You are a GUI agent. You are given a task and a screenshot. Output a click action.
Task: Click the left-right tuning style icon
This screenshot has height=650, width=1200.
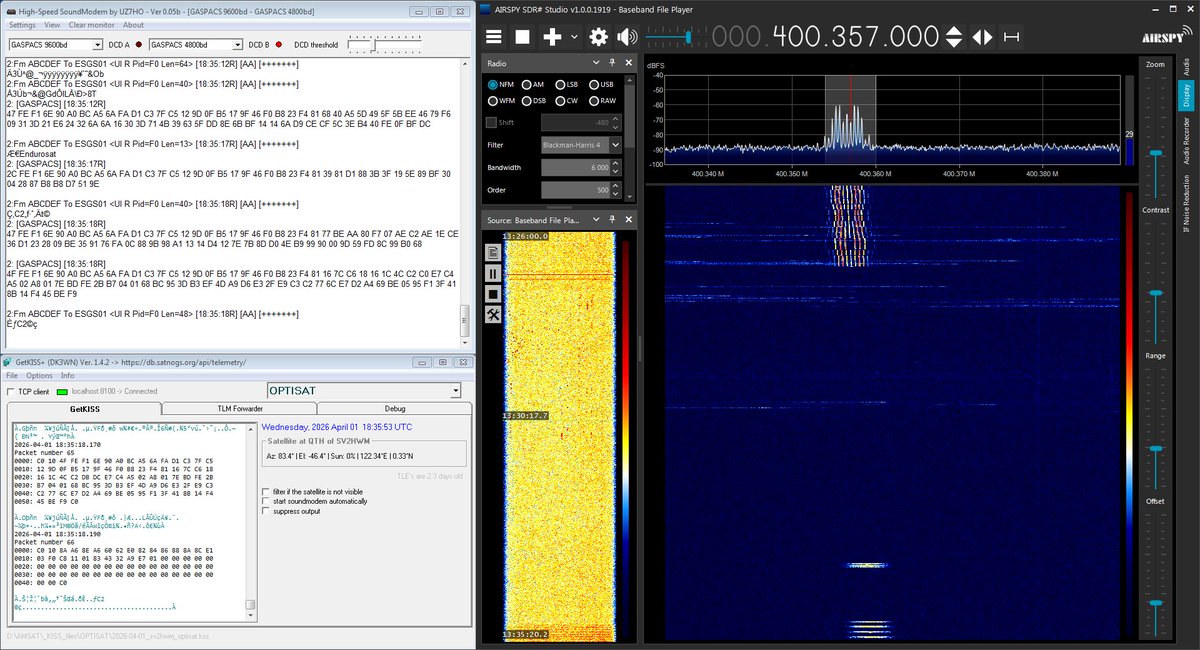click(x=983, y=37)
